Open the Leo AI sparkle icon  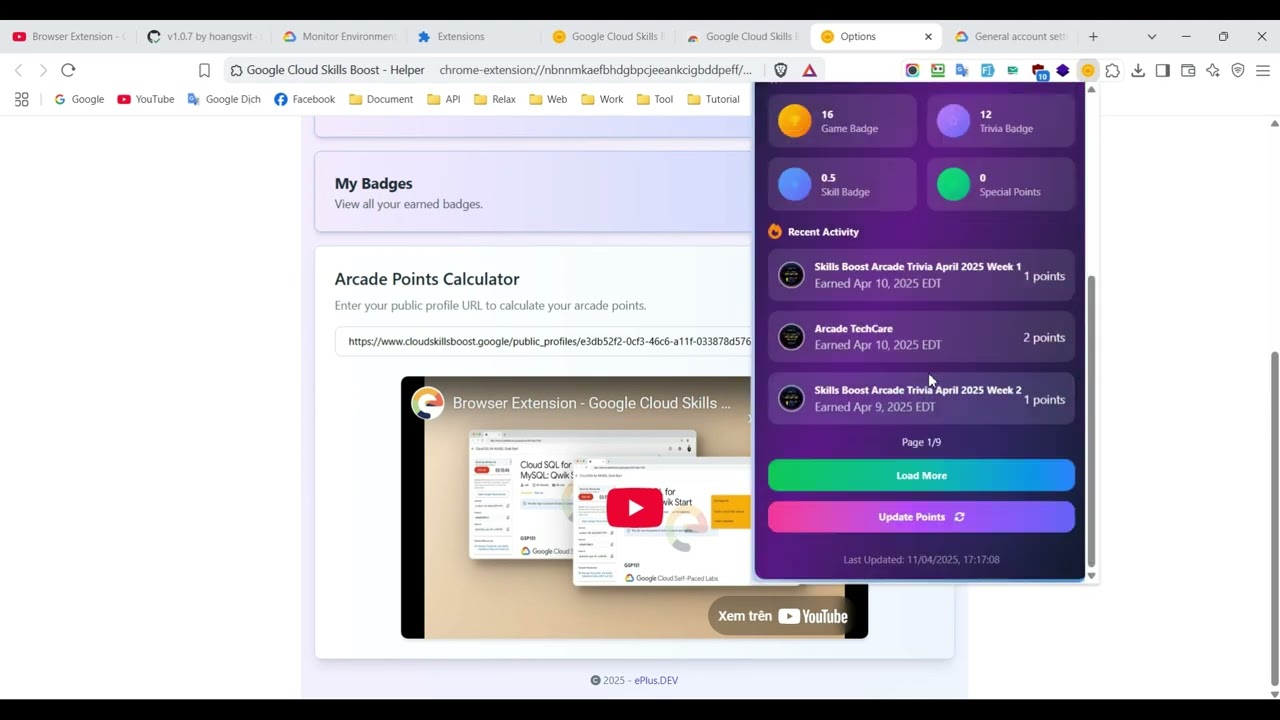(x=1213, y=70)
